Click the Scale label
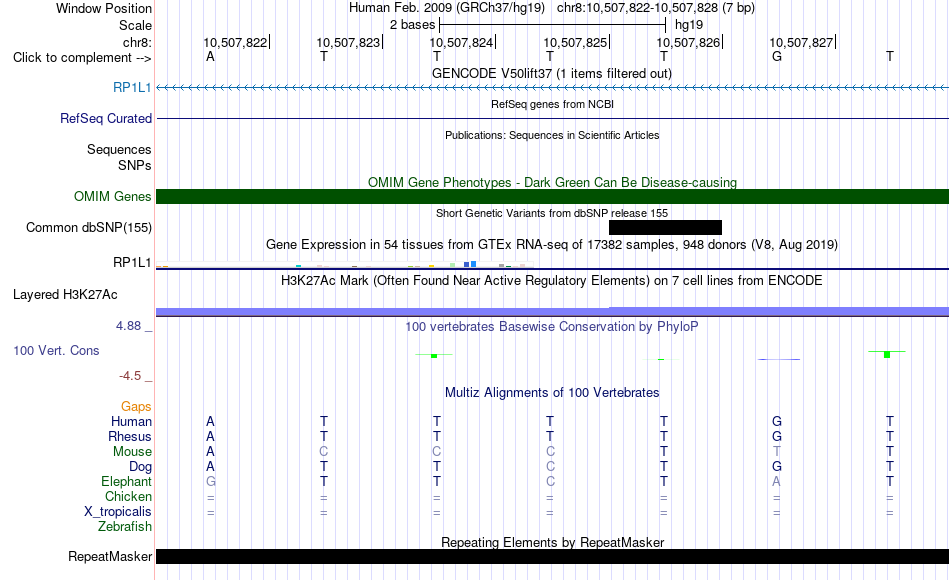 click(x=136, y=25)
